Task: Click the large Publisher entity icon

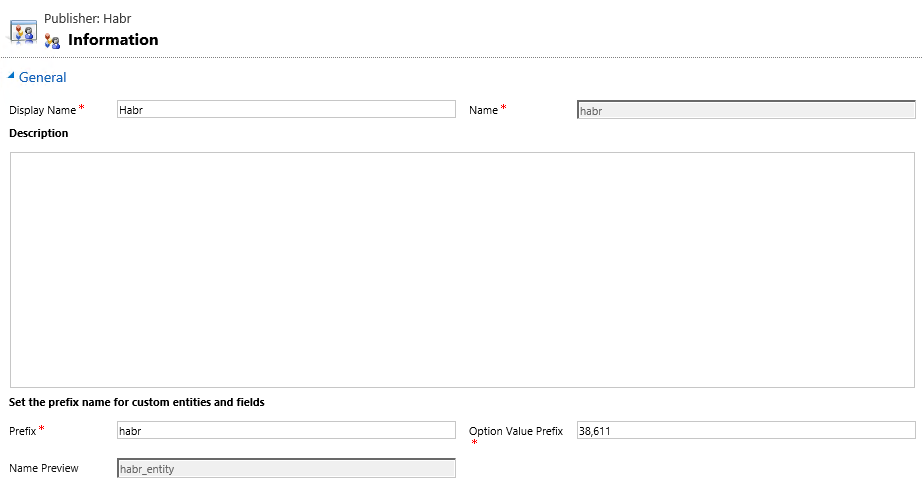Action: (22, 32)
